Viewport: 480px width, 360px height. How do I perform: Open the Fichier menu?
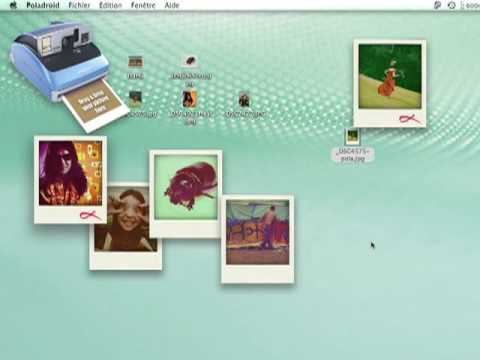pyautogui.click(x=79, y=5)
